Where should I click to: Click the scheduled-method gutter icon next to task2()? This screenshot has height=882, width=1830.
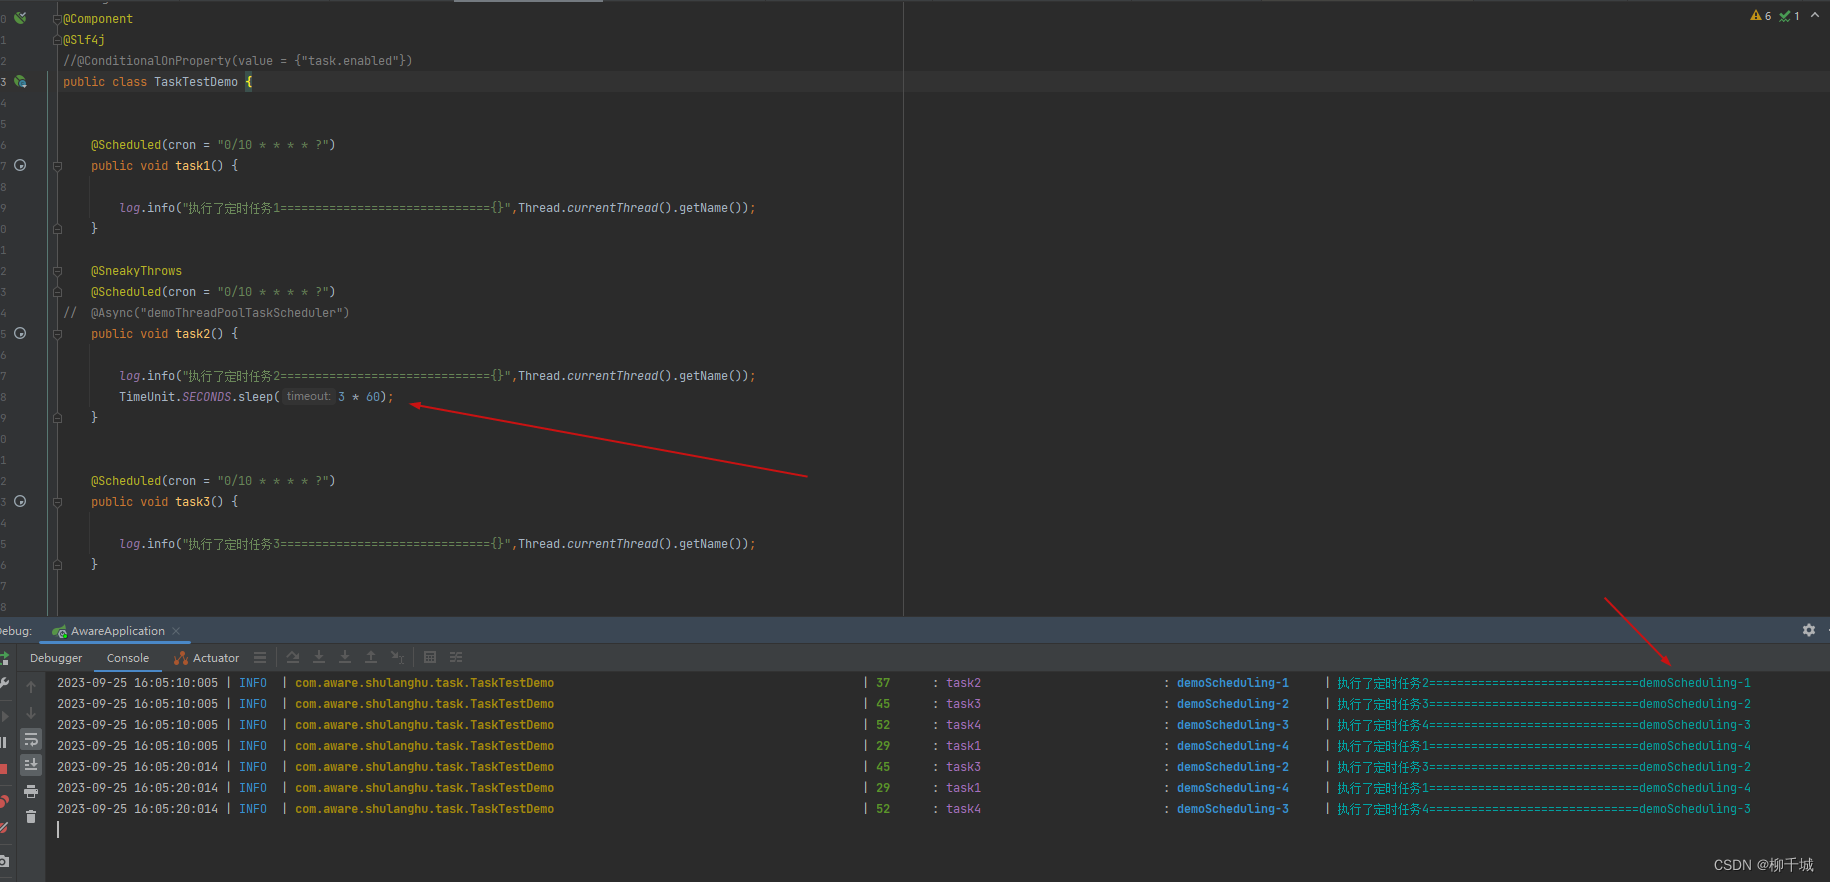pos(20,333)
